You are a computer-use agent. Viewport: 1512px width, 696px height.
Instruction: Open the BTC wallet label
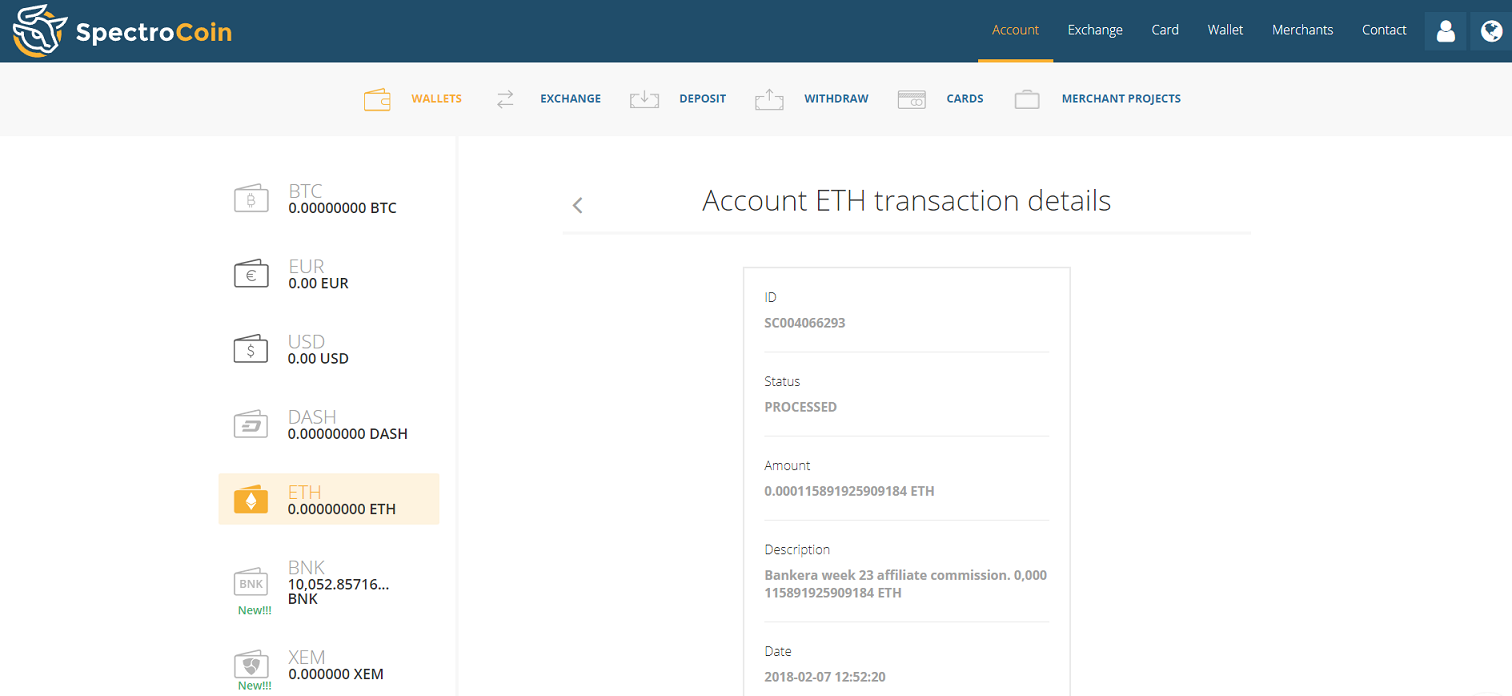point(305,191)
